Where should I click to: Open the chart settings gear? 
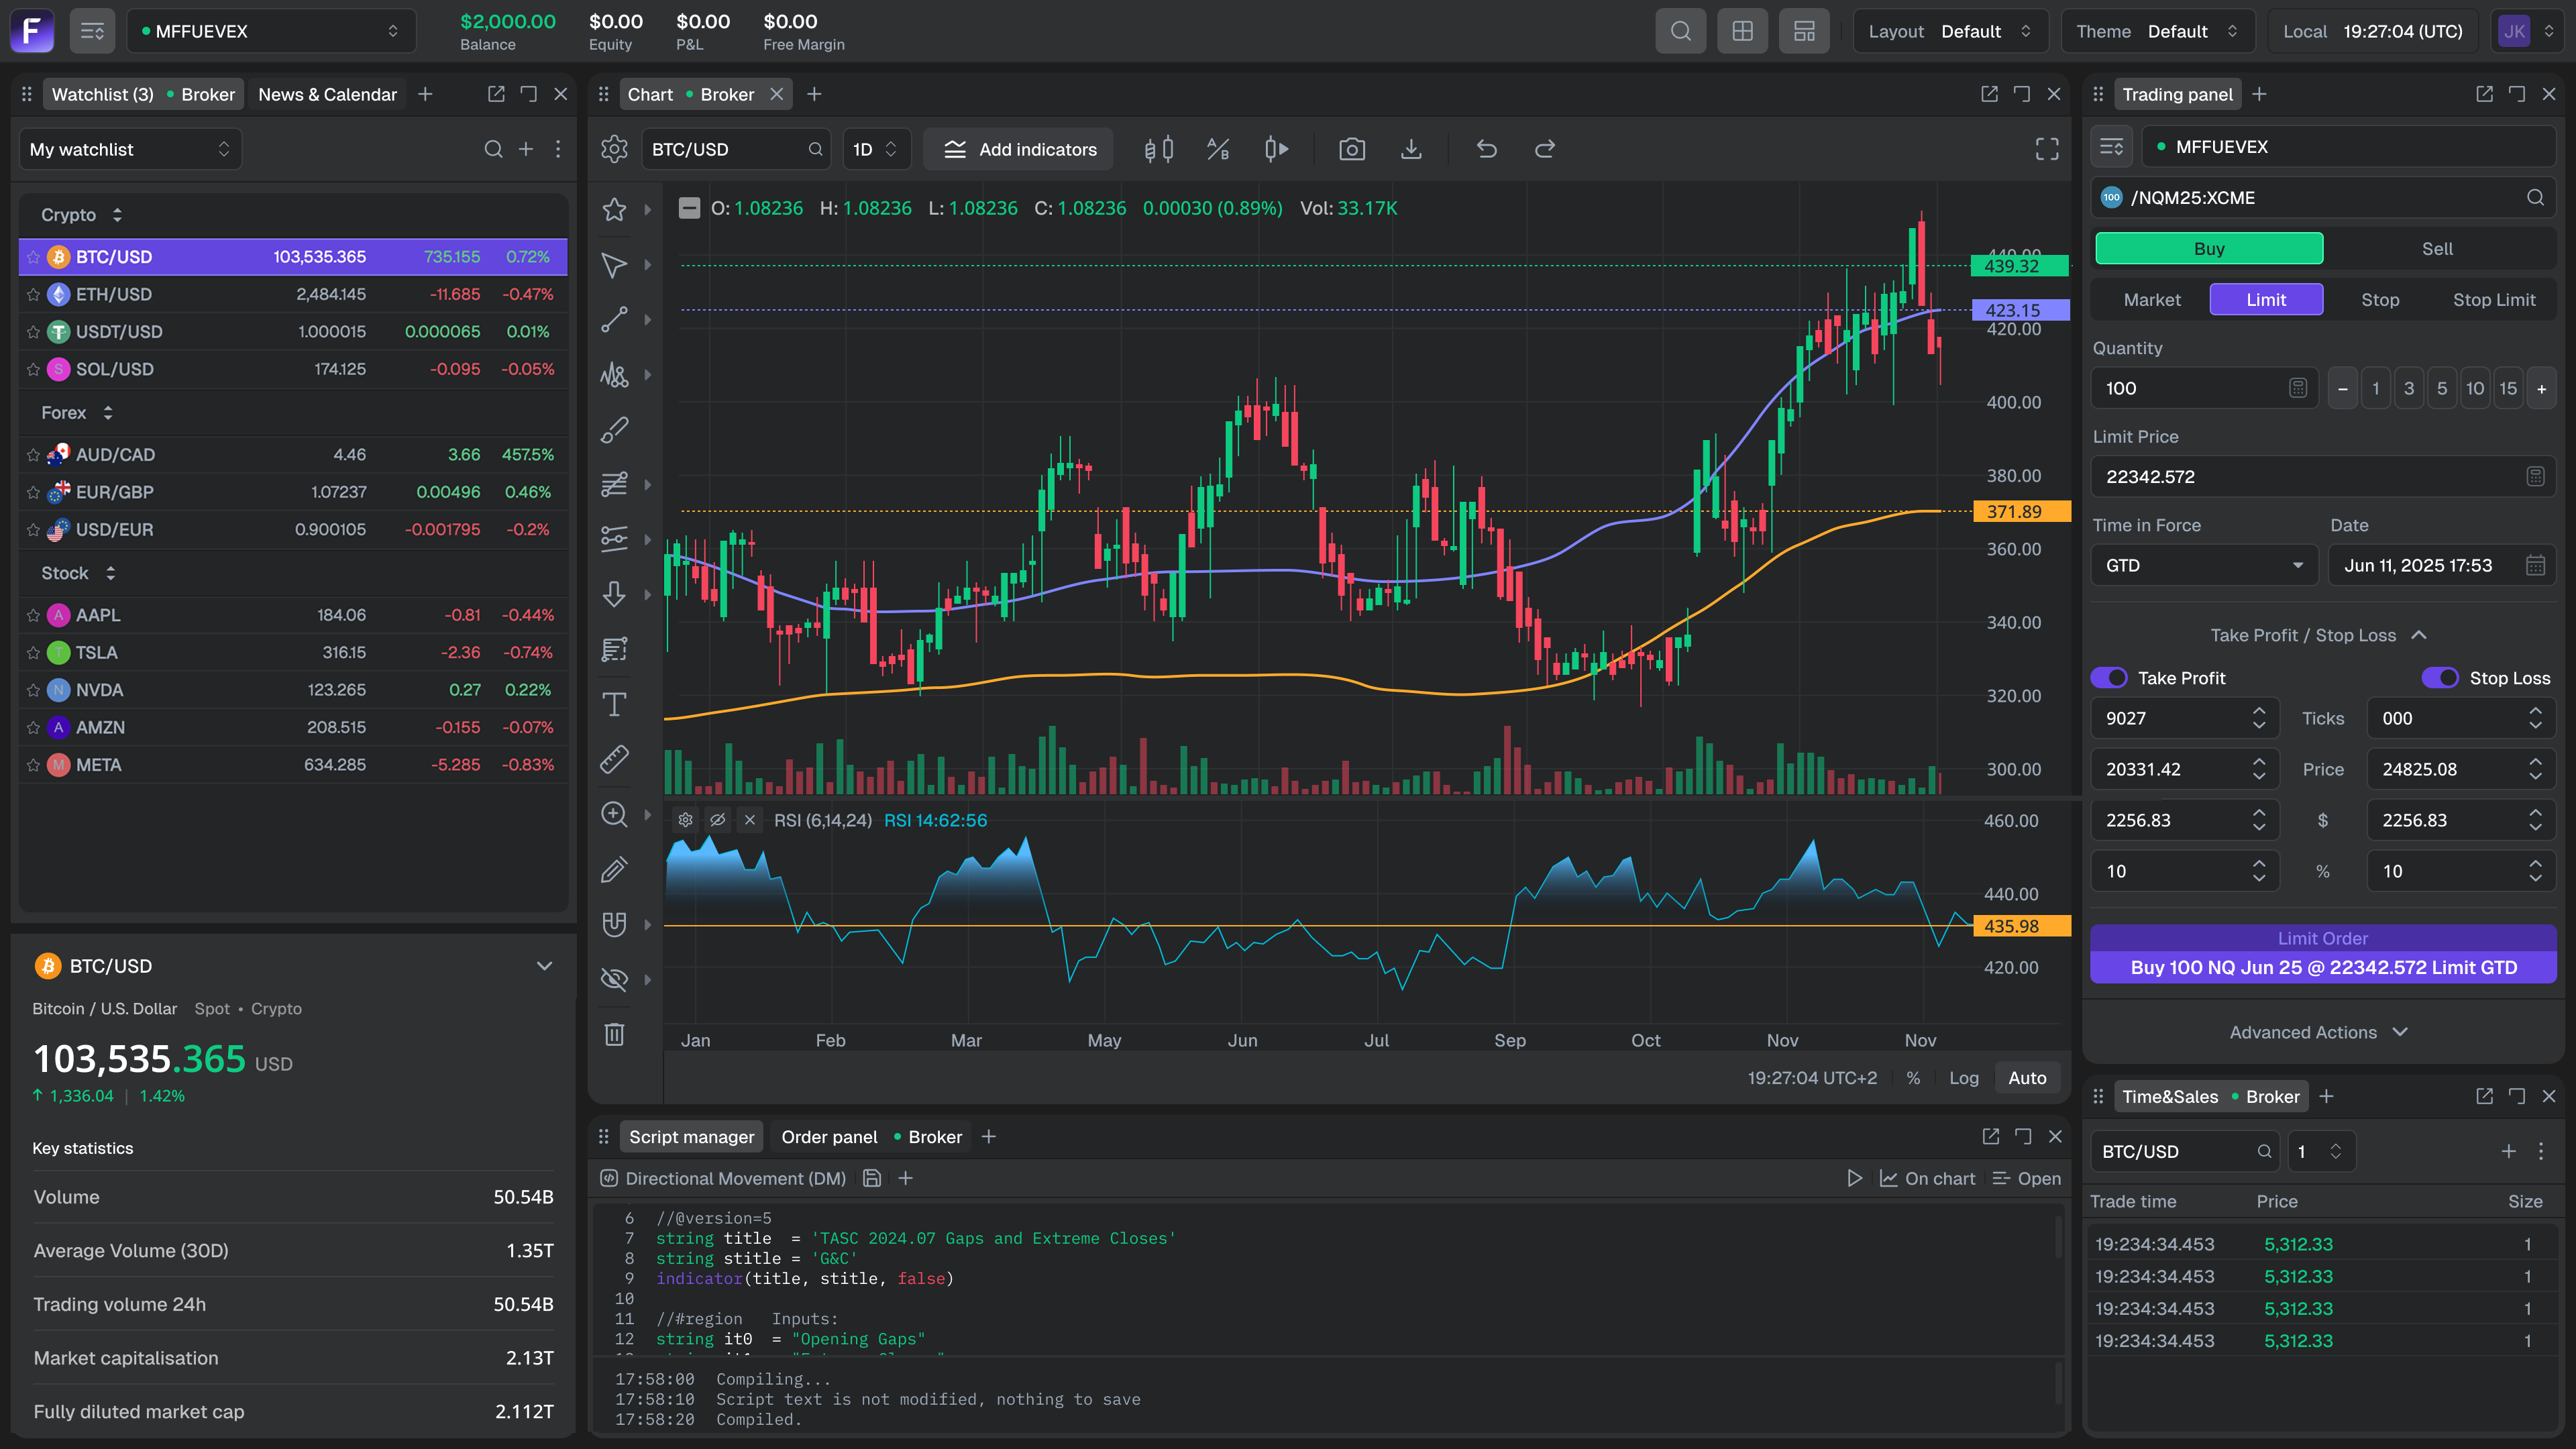[614, 149]
